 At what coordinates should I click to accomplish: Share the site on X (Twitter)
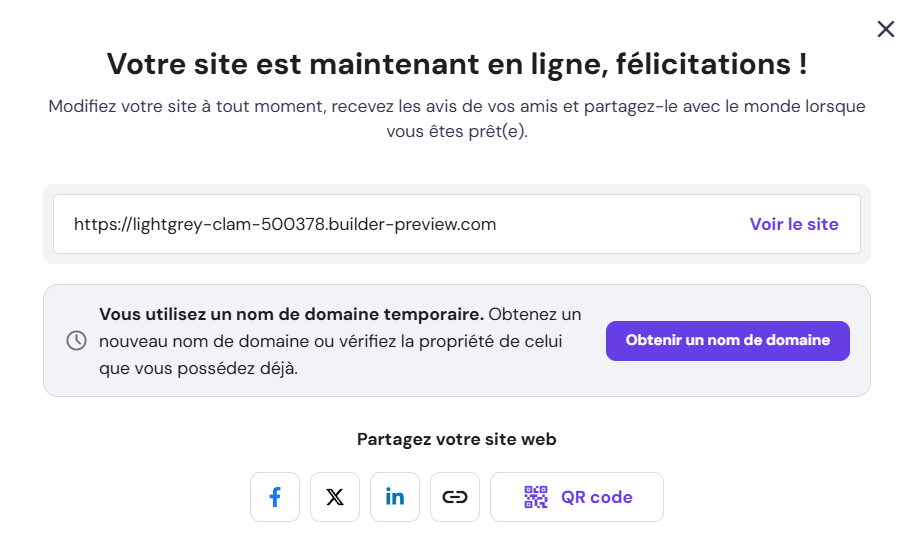335,497
